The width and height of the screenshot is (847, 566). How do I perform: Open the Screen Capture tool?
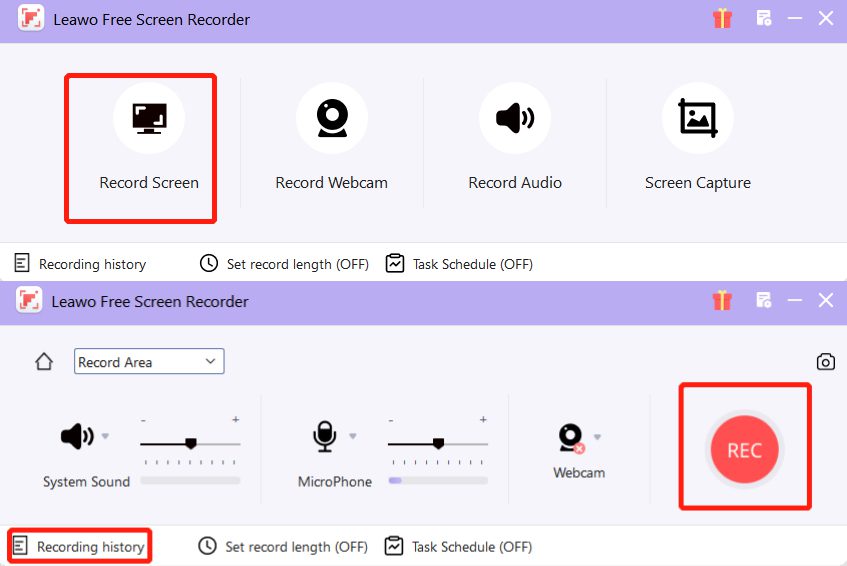[697, 119]
